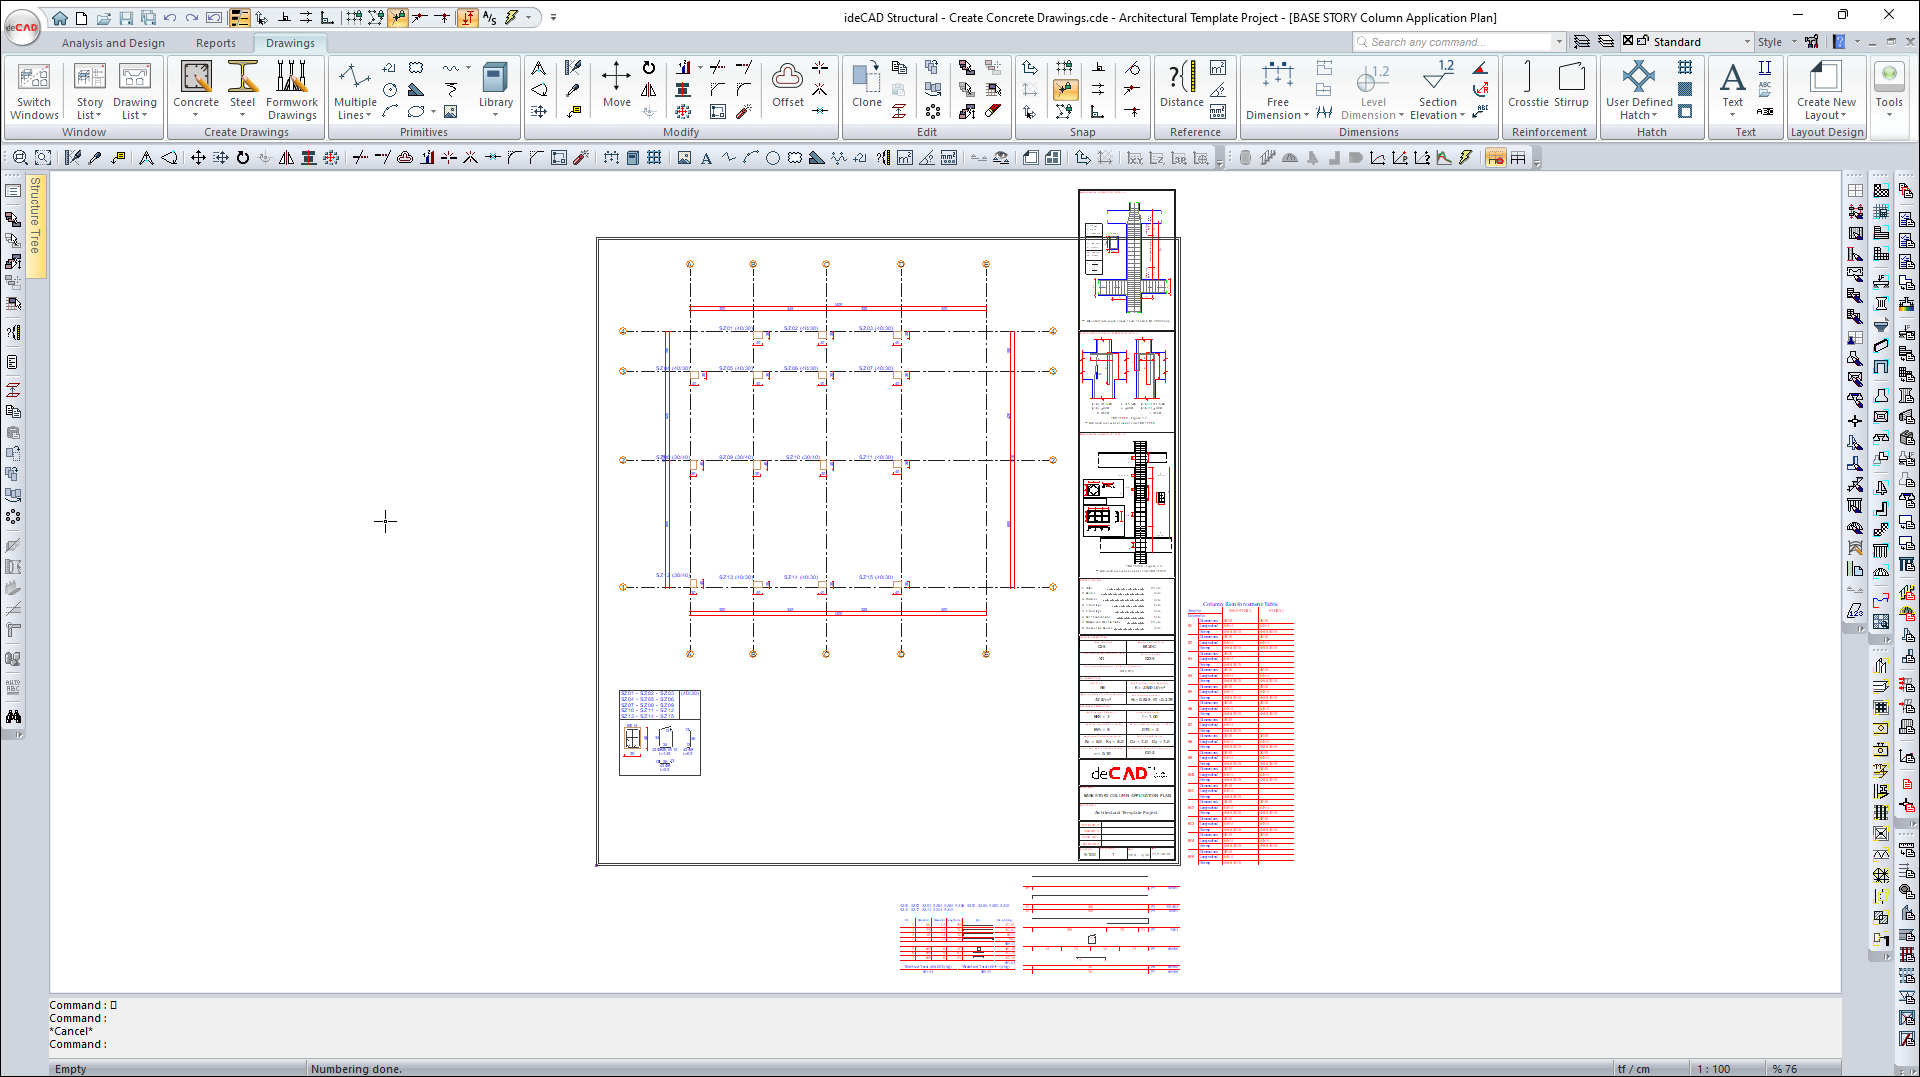Select the Distance reference tool

tap(1181, 84)
